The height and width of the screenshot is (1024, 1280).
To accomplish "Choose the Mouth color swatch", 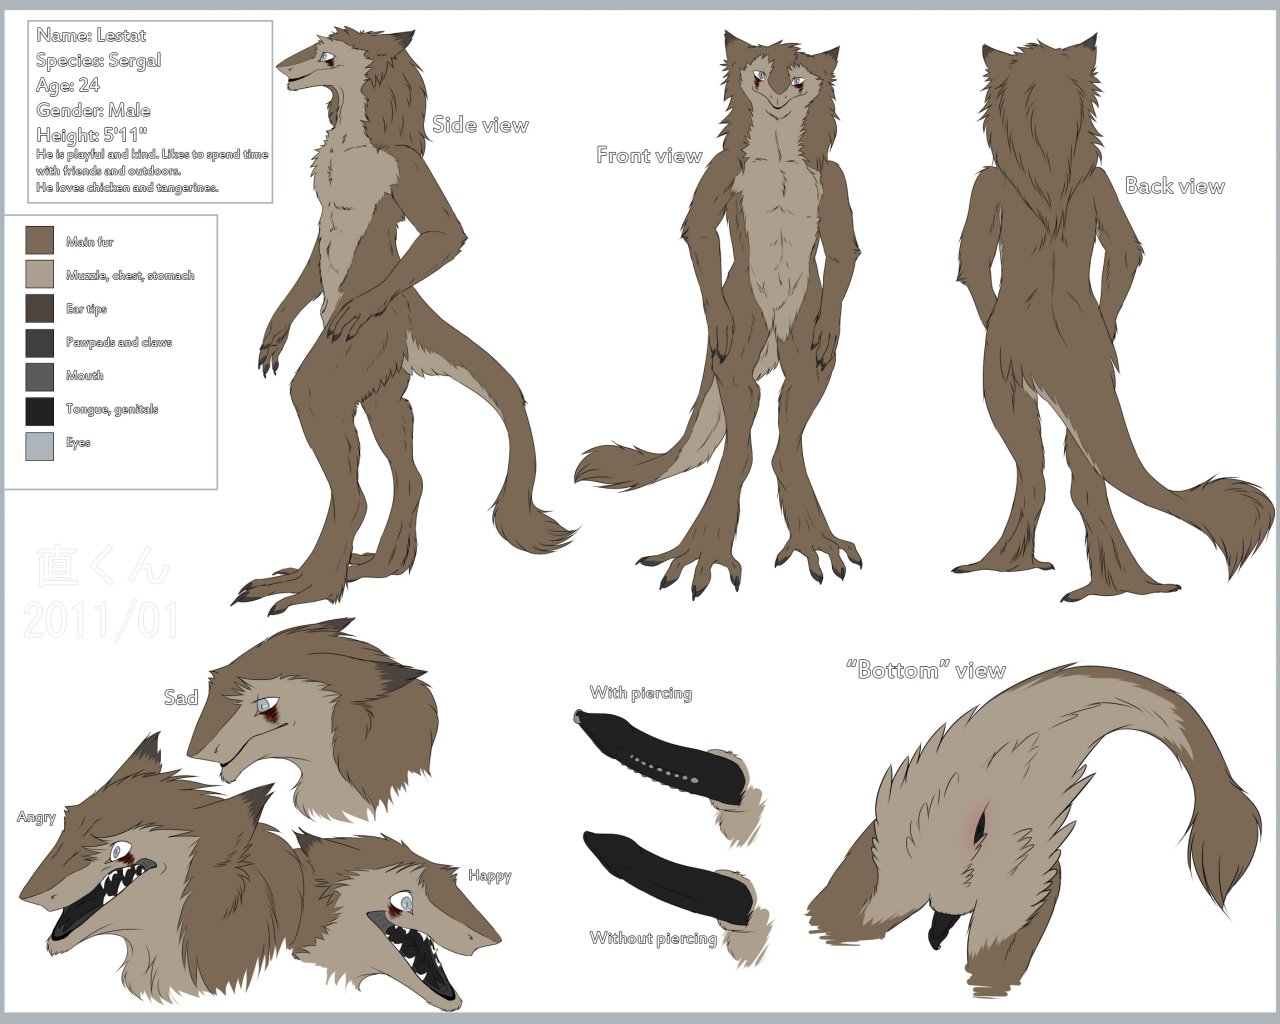I will pyautogui.click(x=39, y=376).
